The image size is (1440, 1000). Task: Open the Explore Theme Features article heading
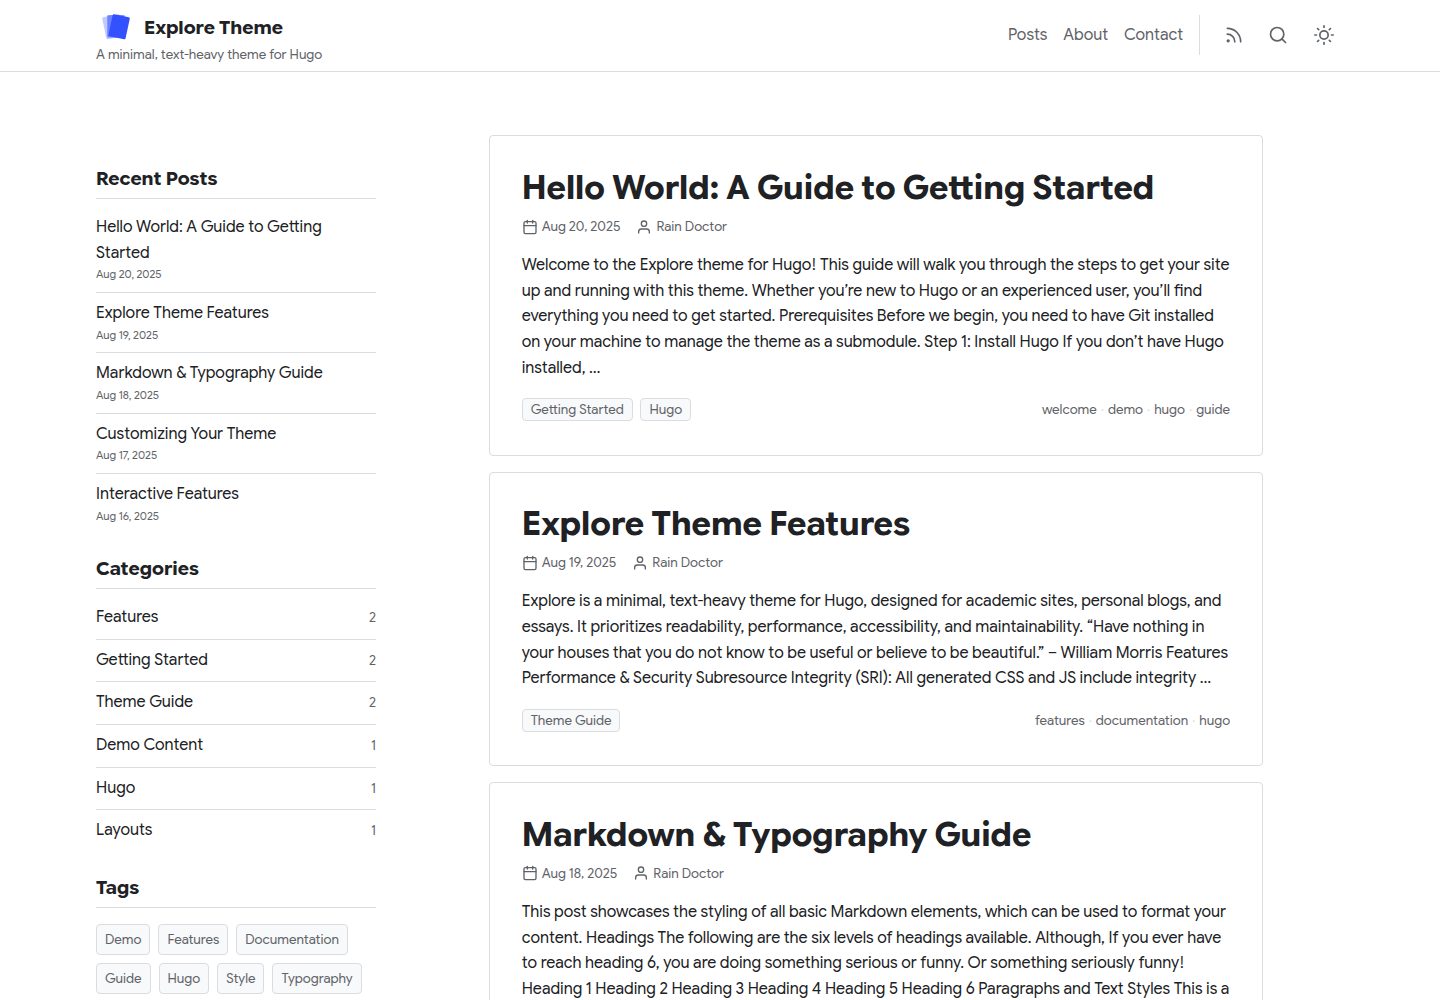pyautogui.click(x=716, y=523)
